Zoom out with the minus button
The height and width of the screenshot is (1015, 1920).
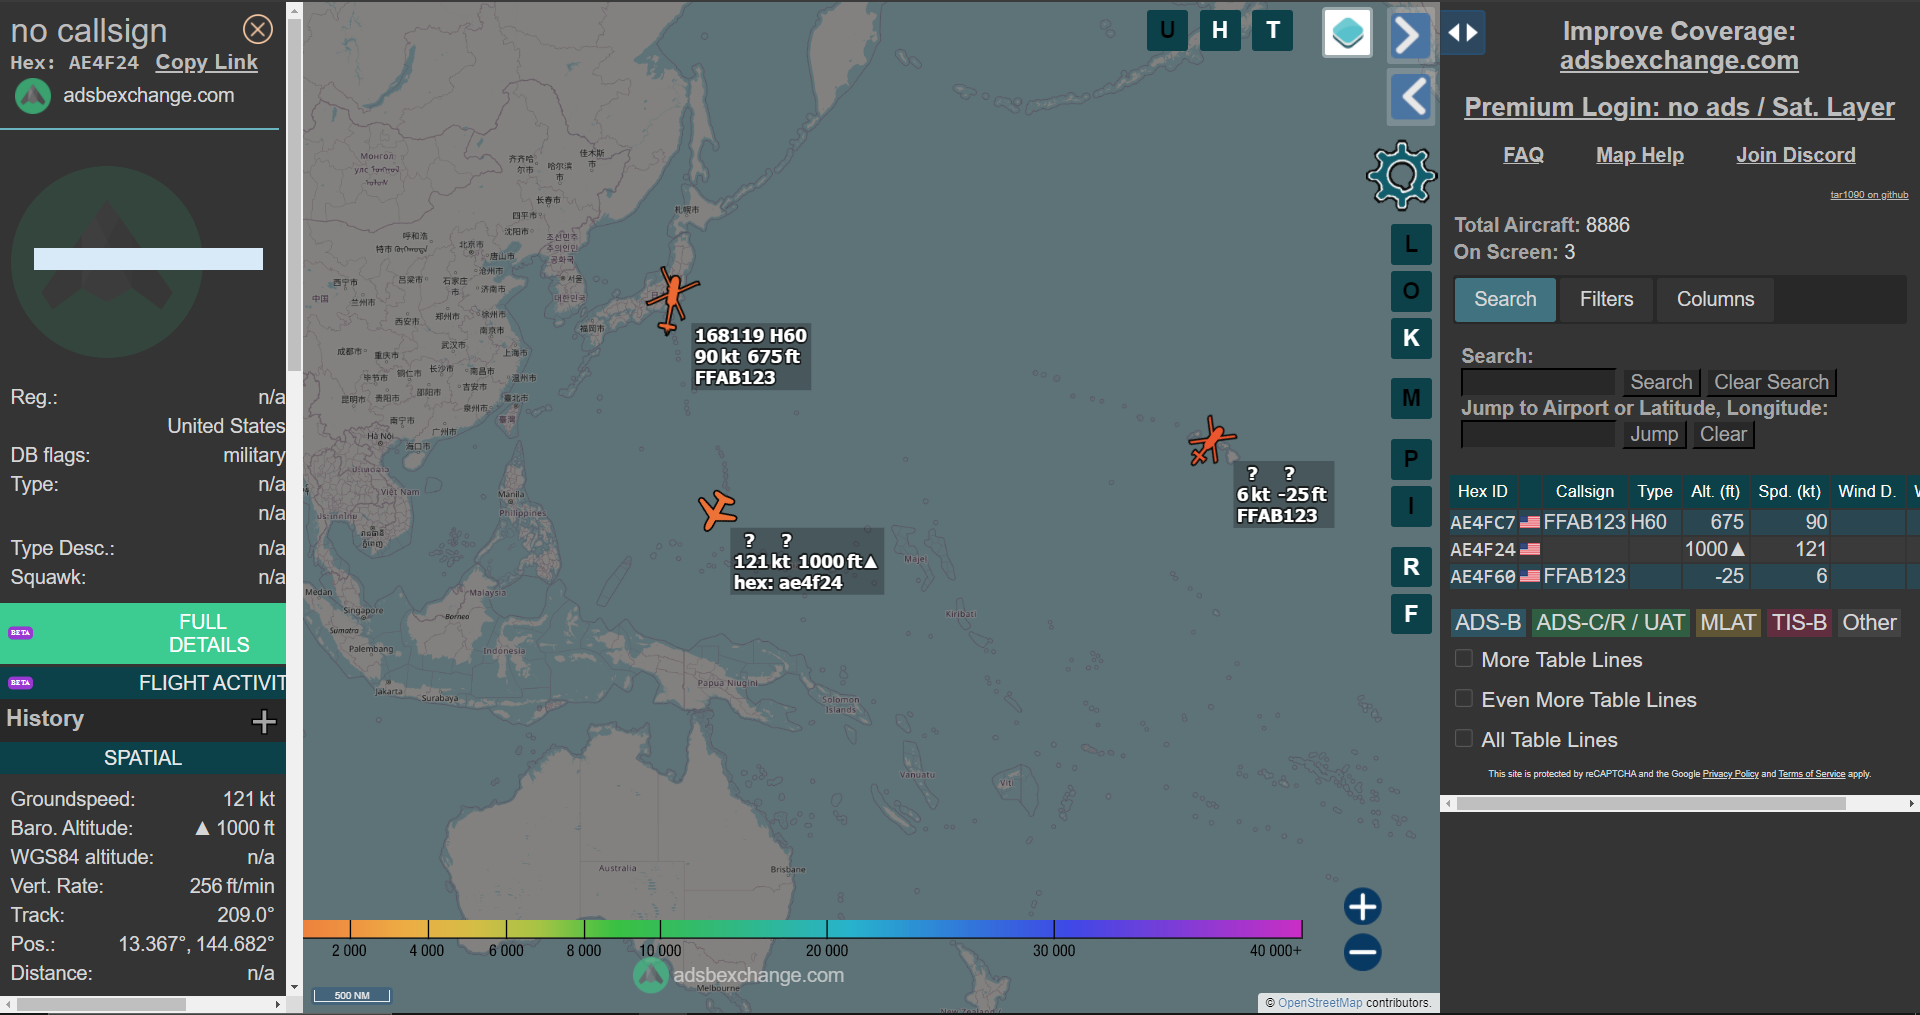(x=1362, y=952)
